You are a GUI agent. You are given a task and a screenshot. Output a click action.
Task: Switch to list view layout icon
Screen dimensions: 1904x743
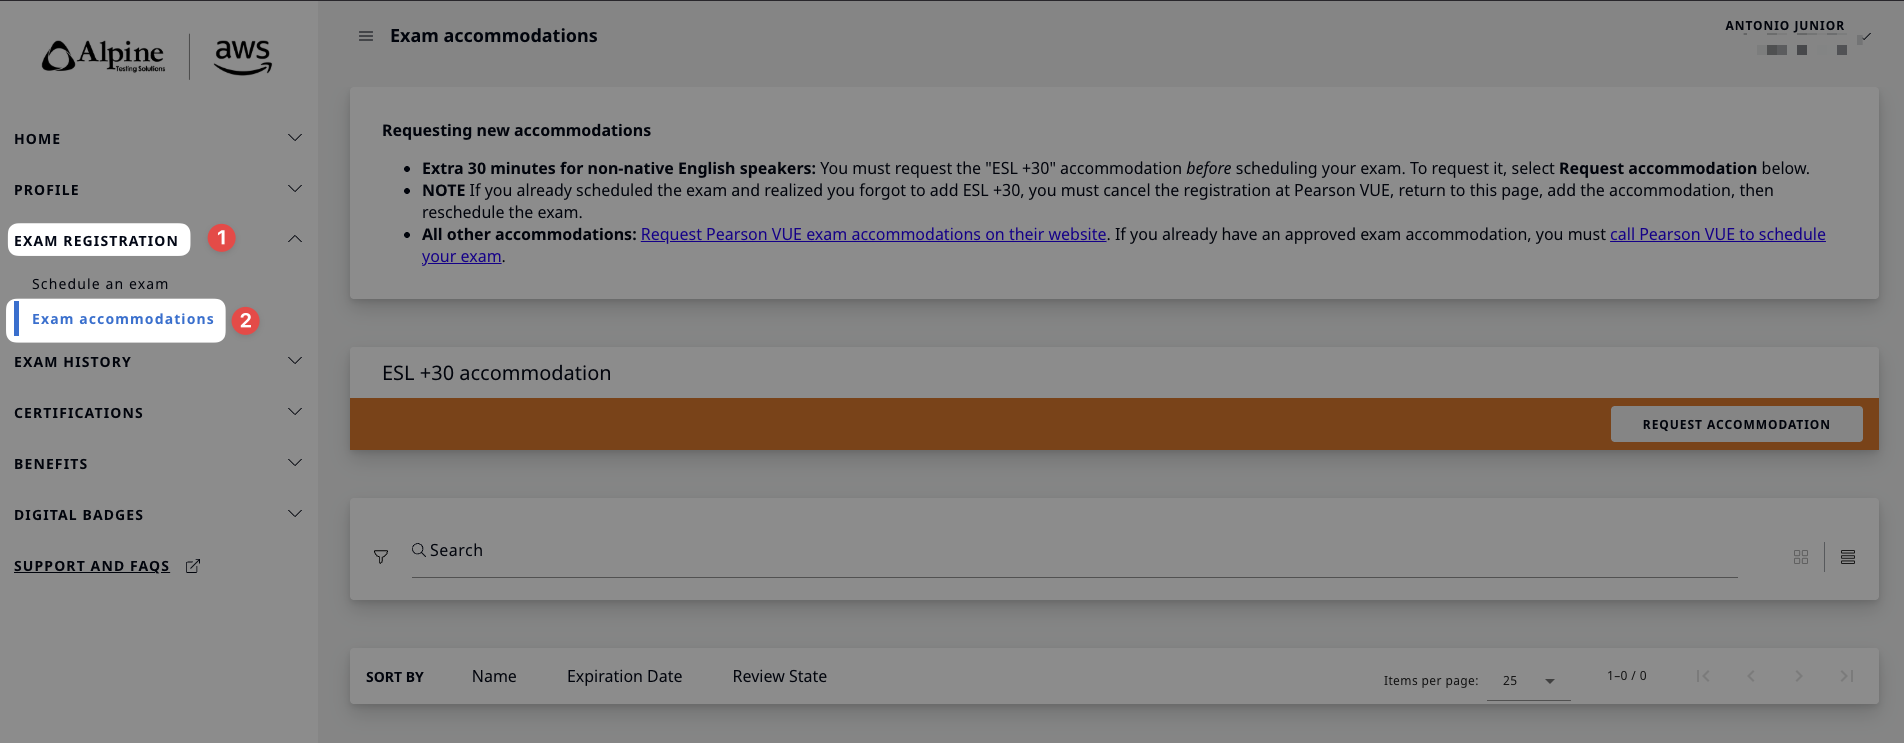click(1848, 557)
